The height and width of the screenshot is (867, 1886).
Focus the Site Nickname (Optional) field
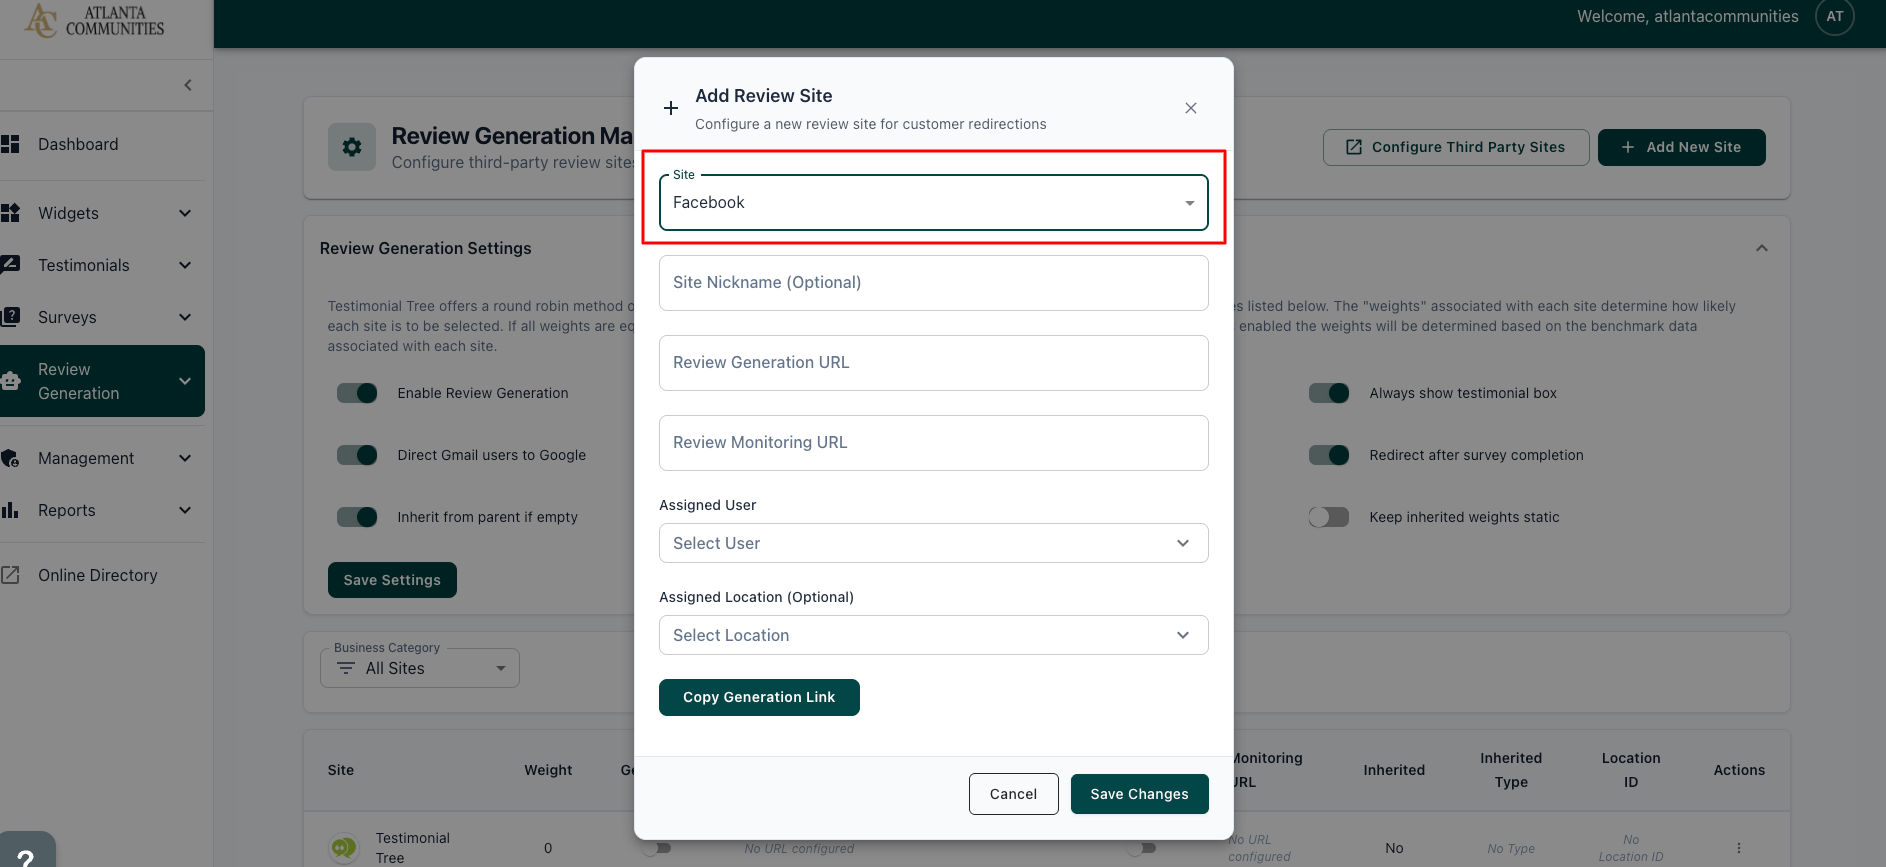(x=933, y=283)
